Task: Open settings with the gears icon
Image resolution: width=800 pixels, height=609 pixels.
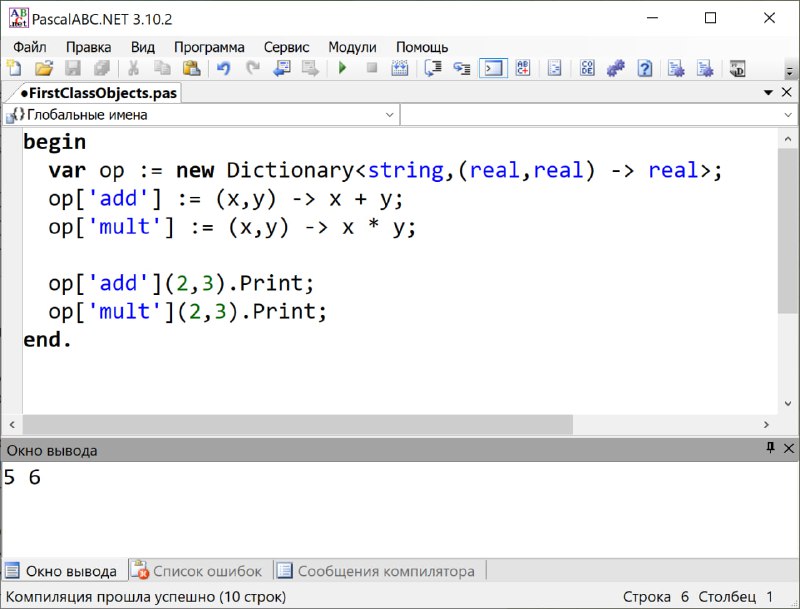Action: 616,68
